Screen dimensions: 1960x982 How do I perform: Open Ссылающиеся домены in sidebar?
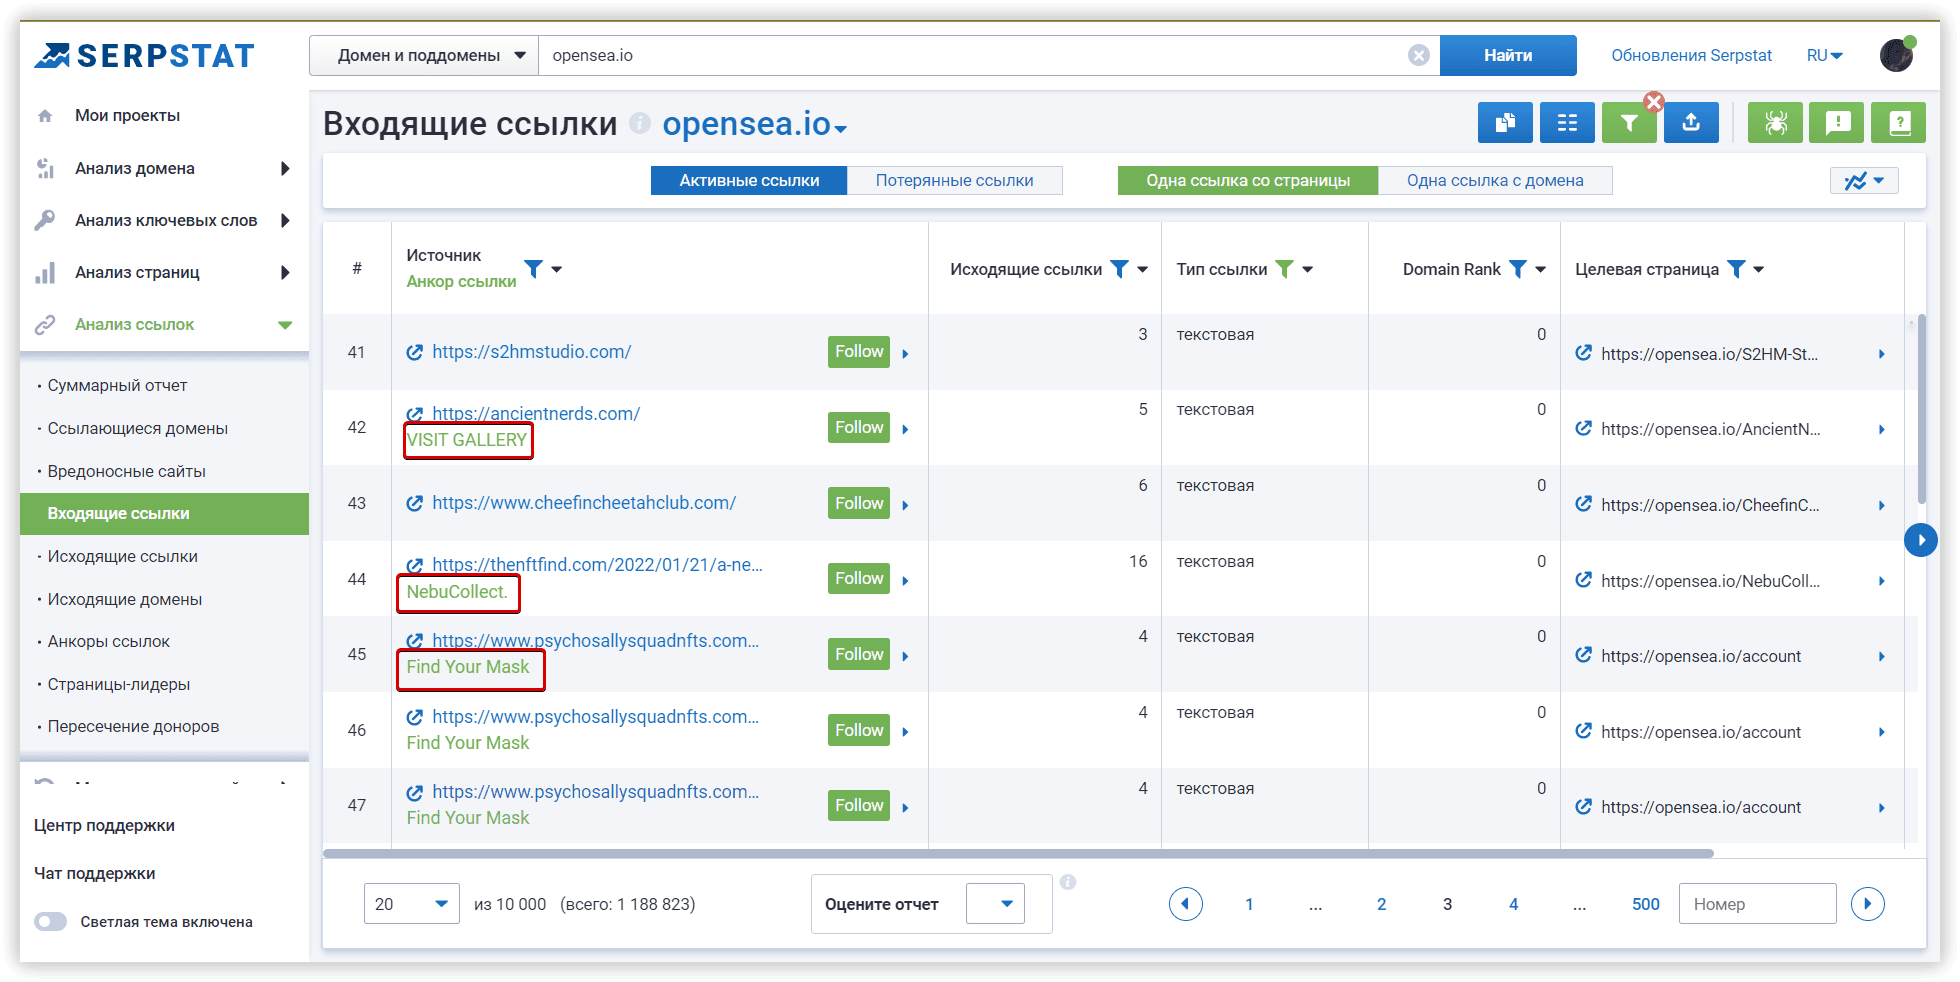coord(137,428)
